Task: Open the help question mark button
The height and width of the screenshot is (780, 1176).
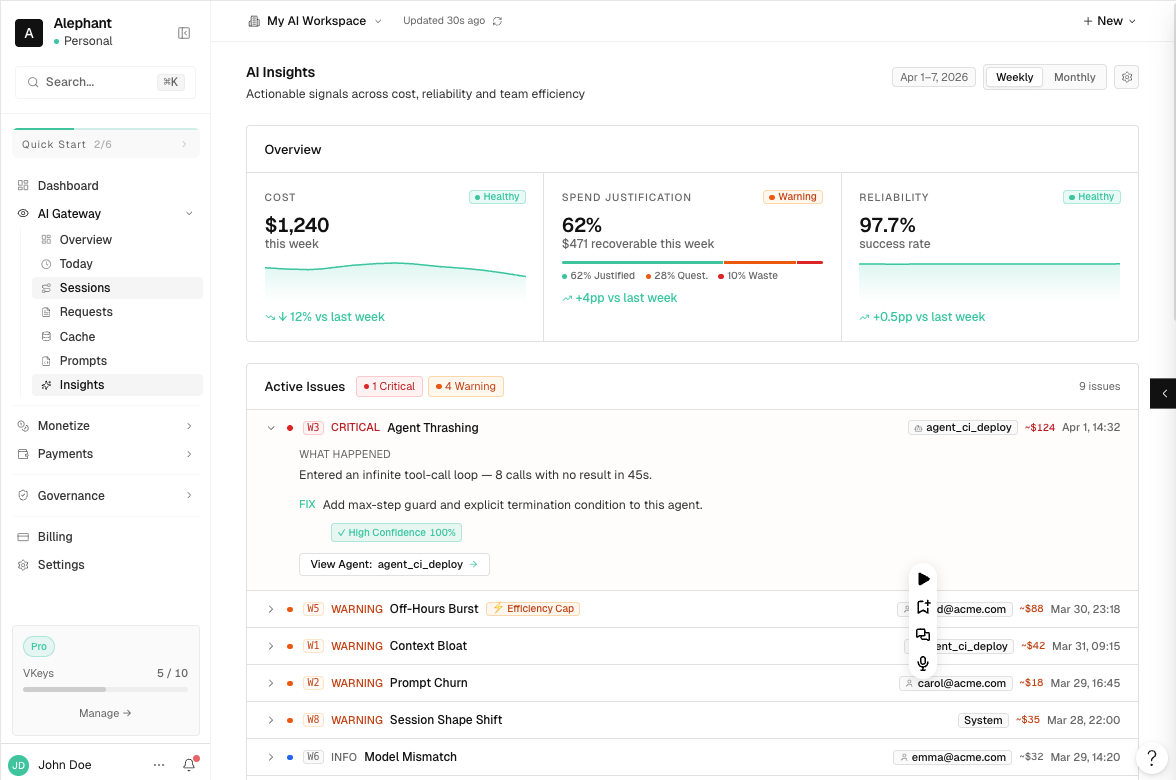Action: tap(1152, 758)
